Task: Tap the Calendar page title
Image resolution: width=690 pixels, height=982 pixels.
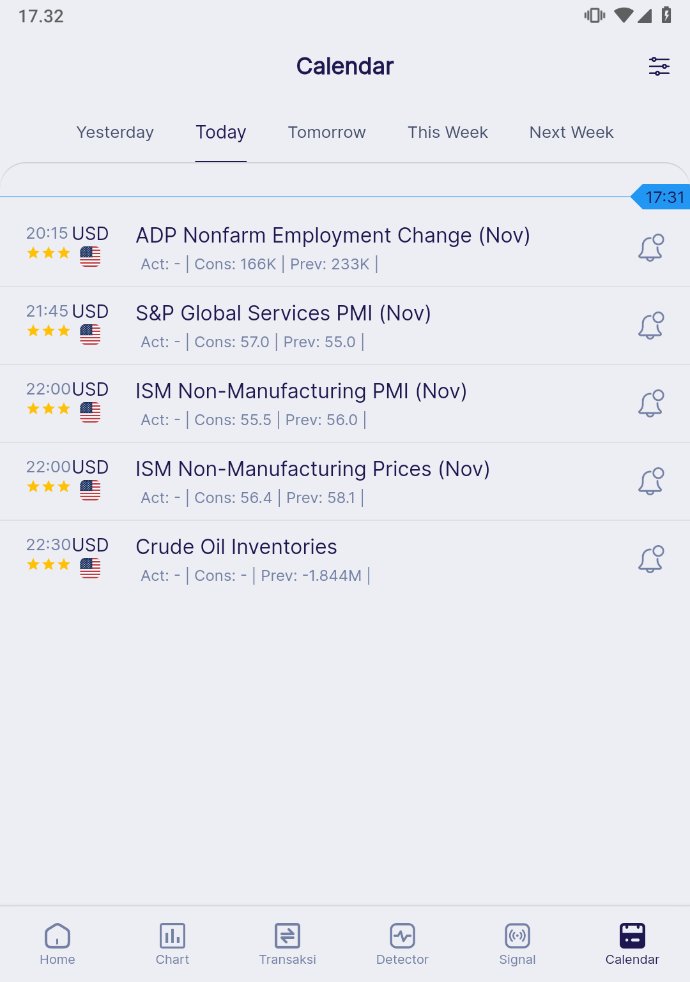Action: pos(344,66)
